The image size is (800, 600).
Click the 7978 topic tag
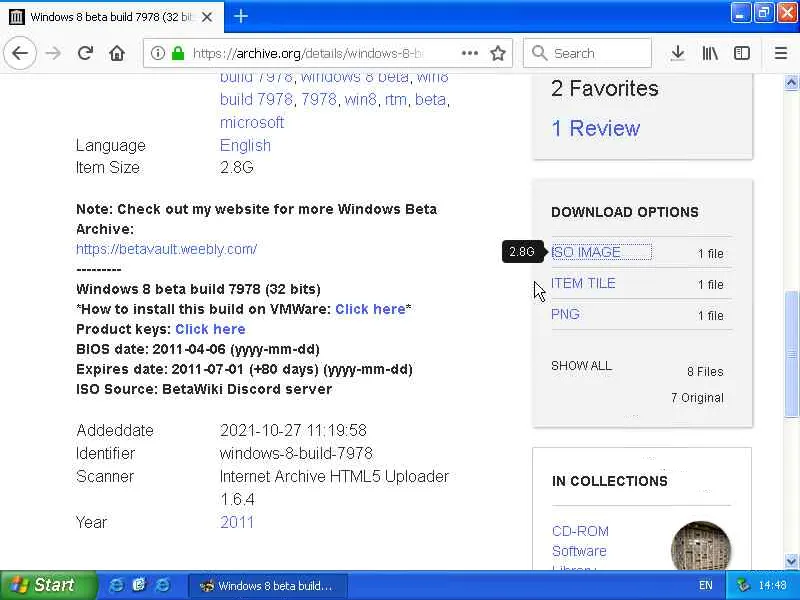pos(318,99)
